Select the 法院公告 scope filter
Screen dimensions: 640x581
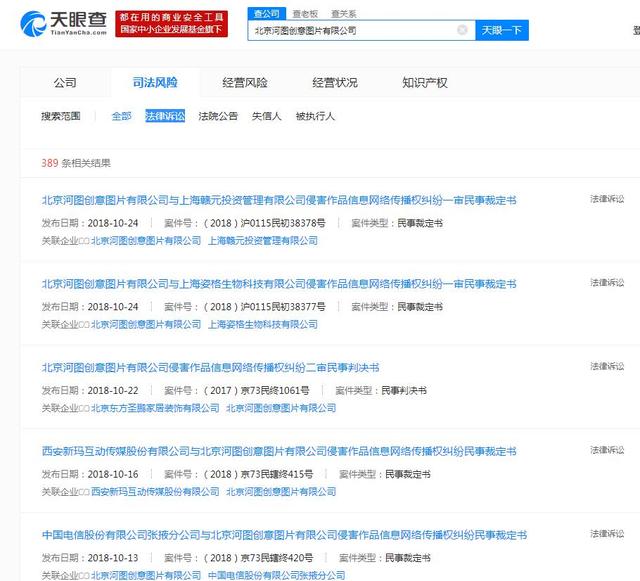218,117
